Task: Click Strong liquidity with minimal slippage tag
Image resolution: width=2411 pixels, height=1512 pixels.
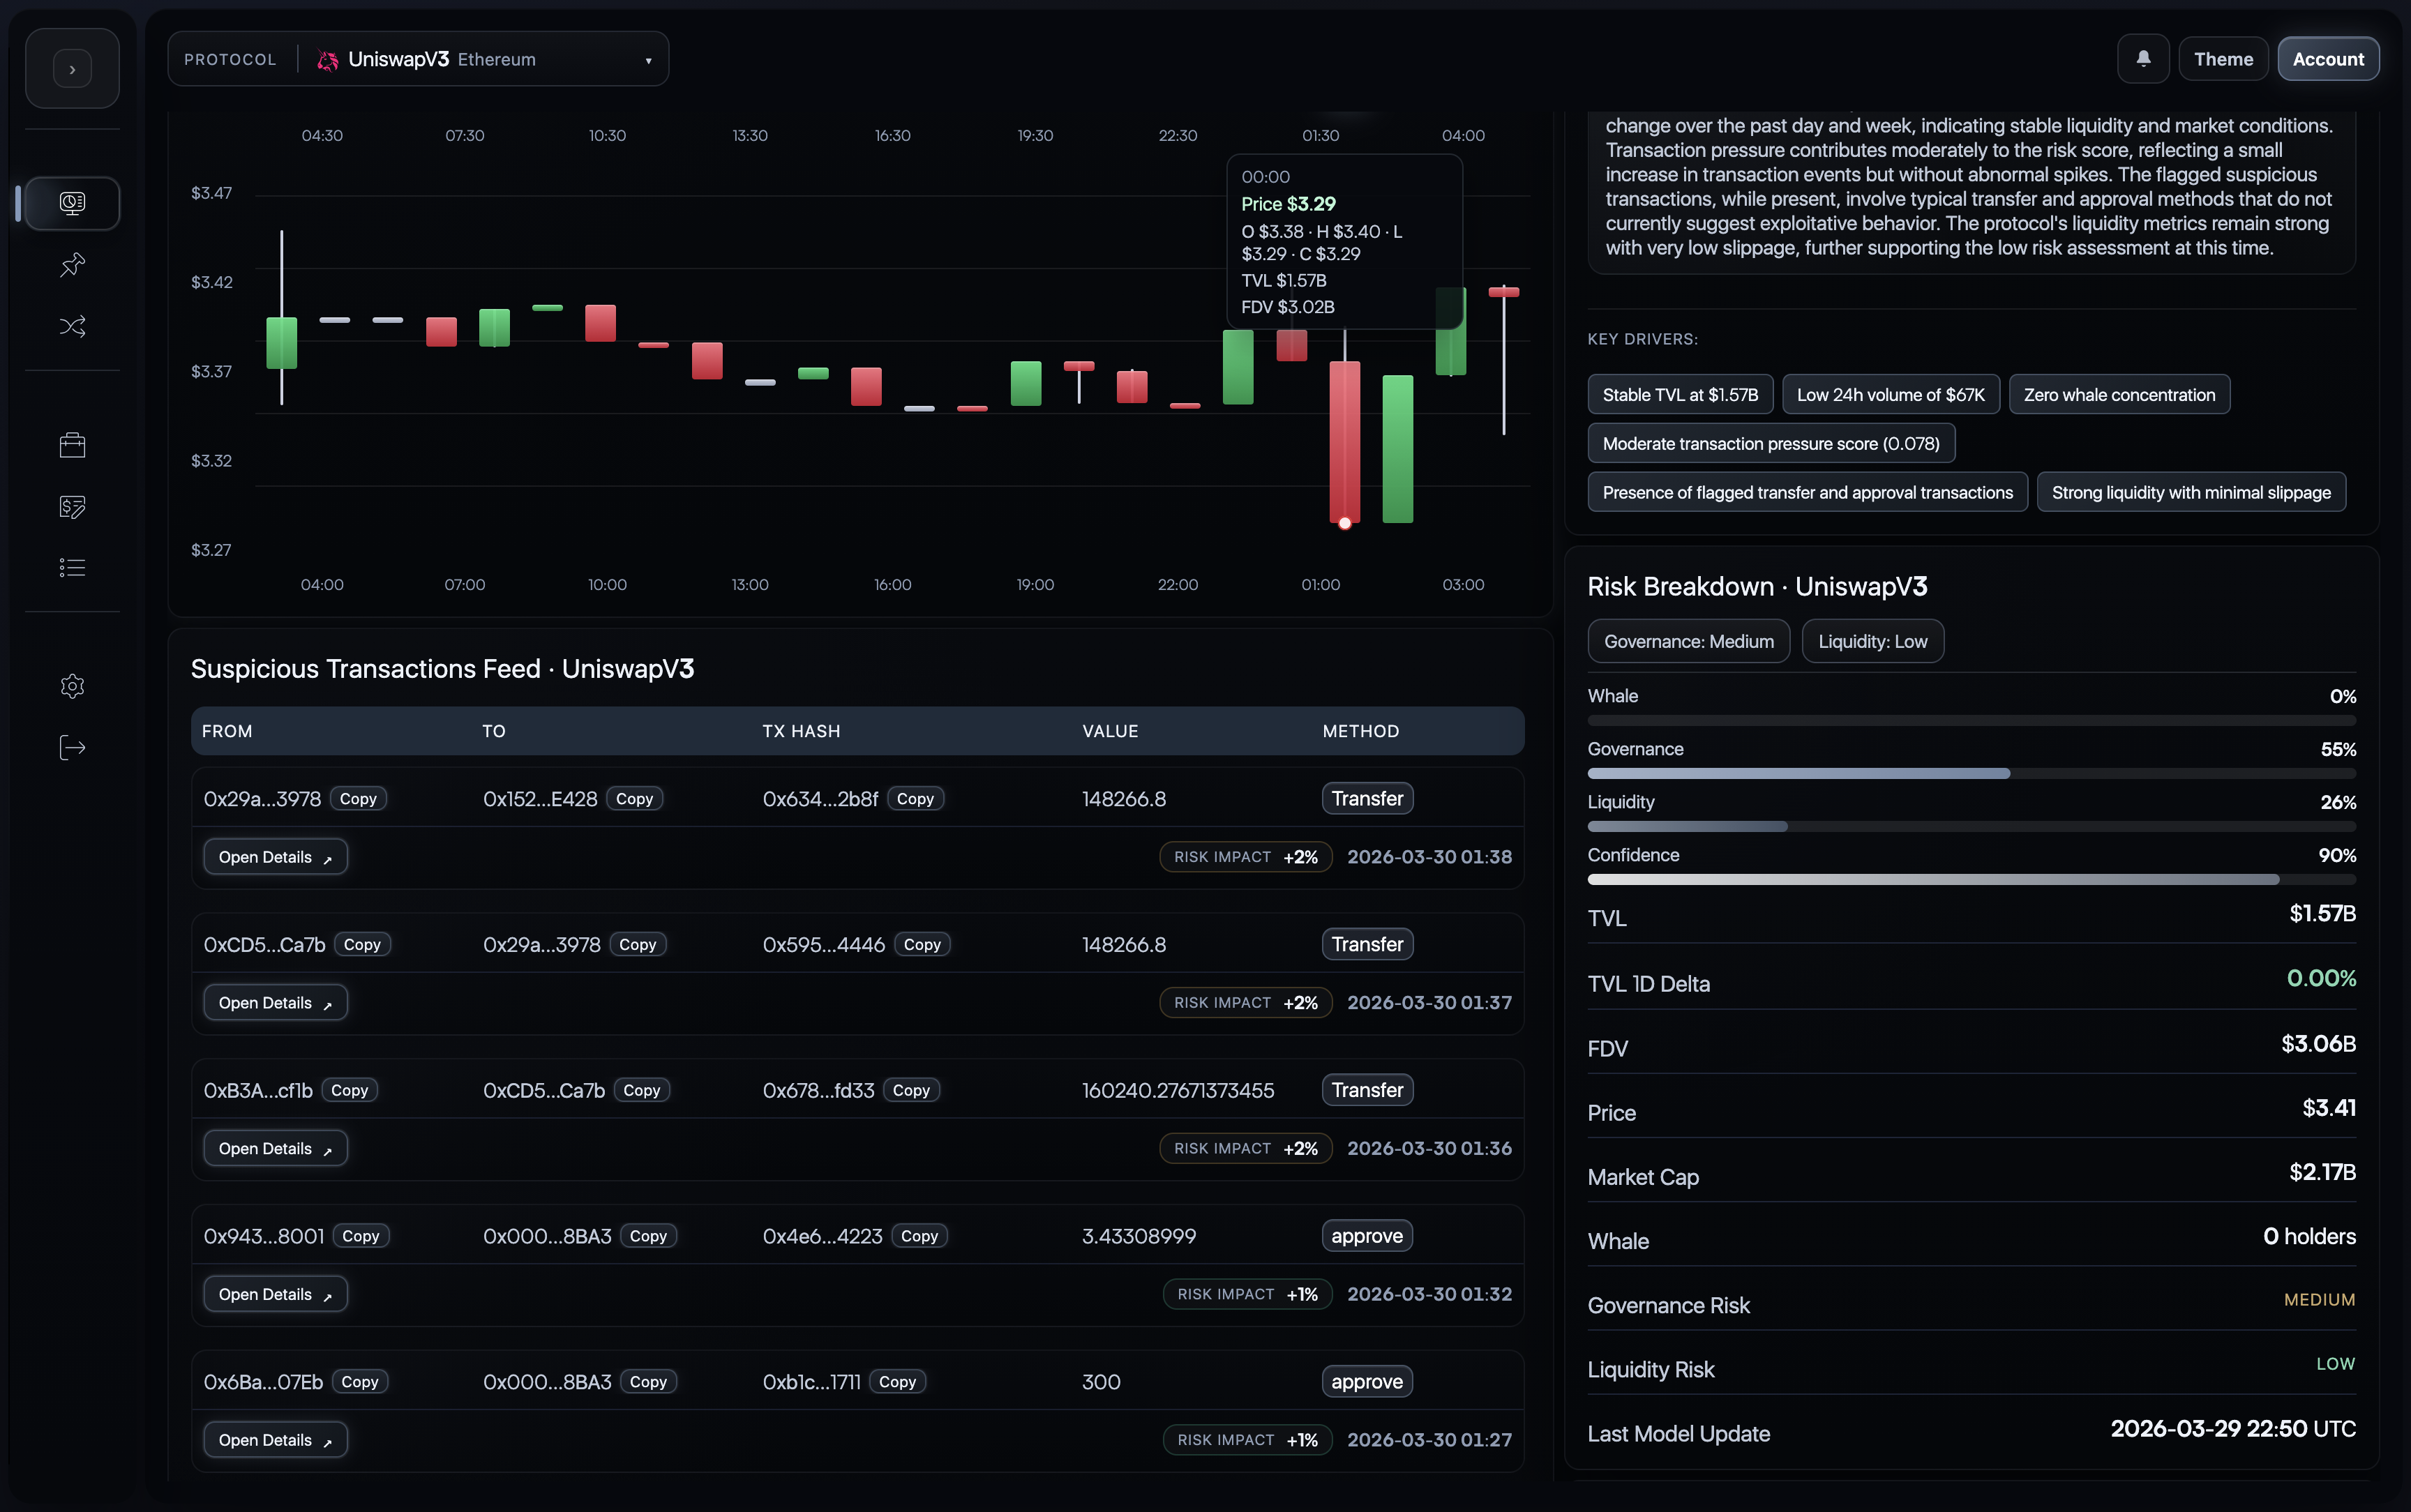Action: 2191,493
